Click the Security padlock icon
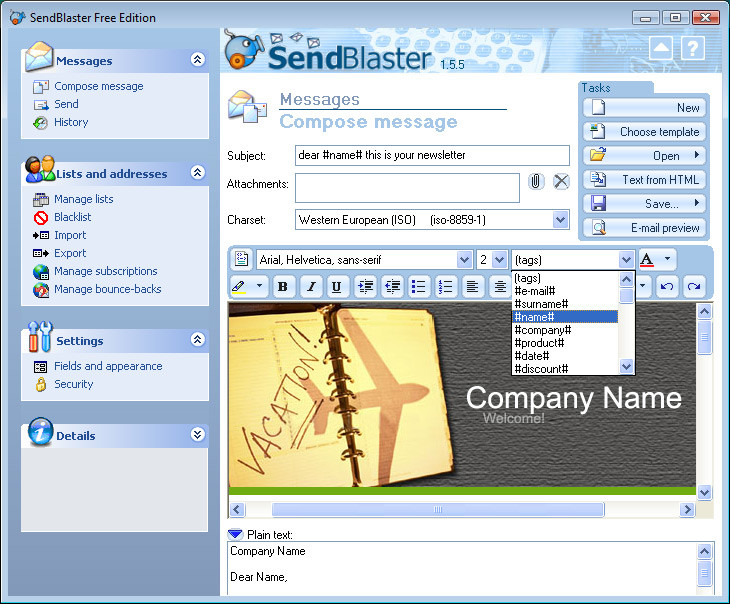730x604 pixels. click(x=41, y=385)
